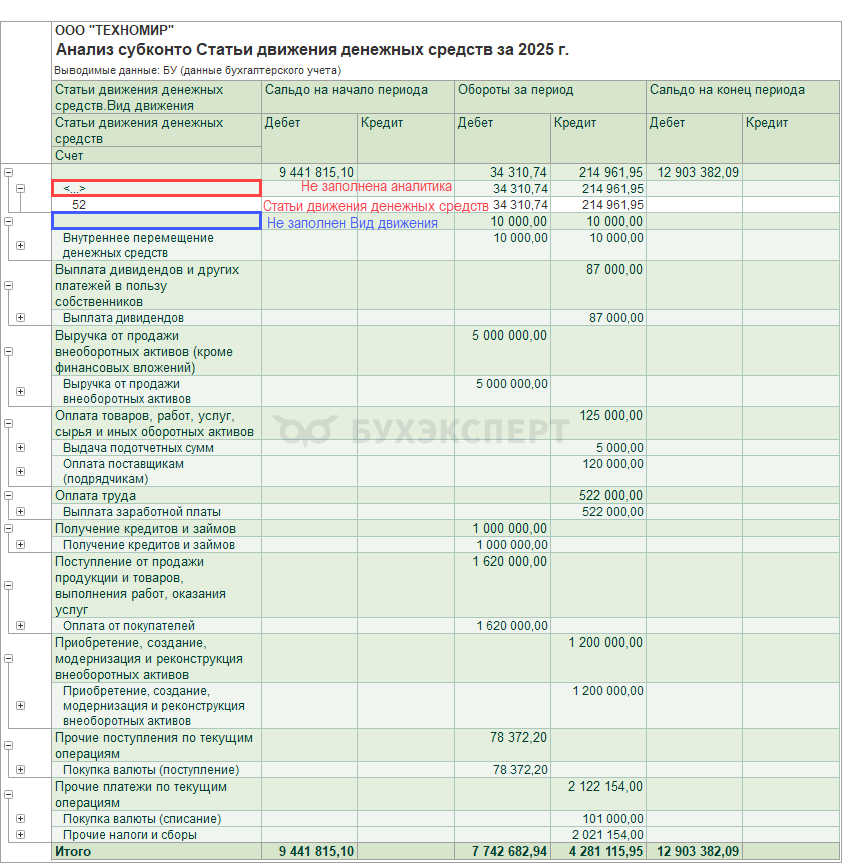Click total debit turnover 7 742 682,94
This screenshot has width=842, height=863.
pos(509,851)
